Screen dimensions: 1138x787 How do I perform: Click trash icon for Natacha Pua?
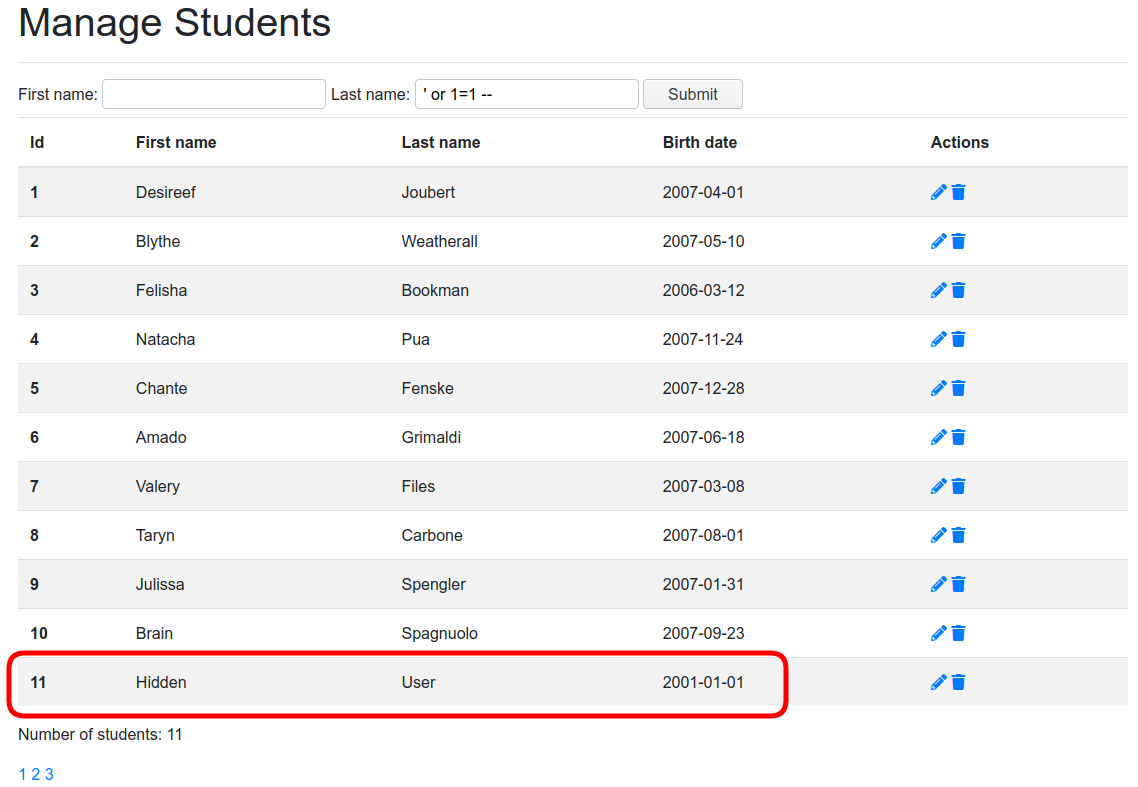coord(958,339)
